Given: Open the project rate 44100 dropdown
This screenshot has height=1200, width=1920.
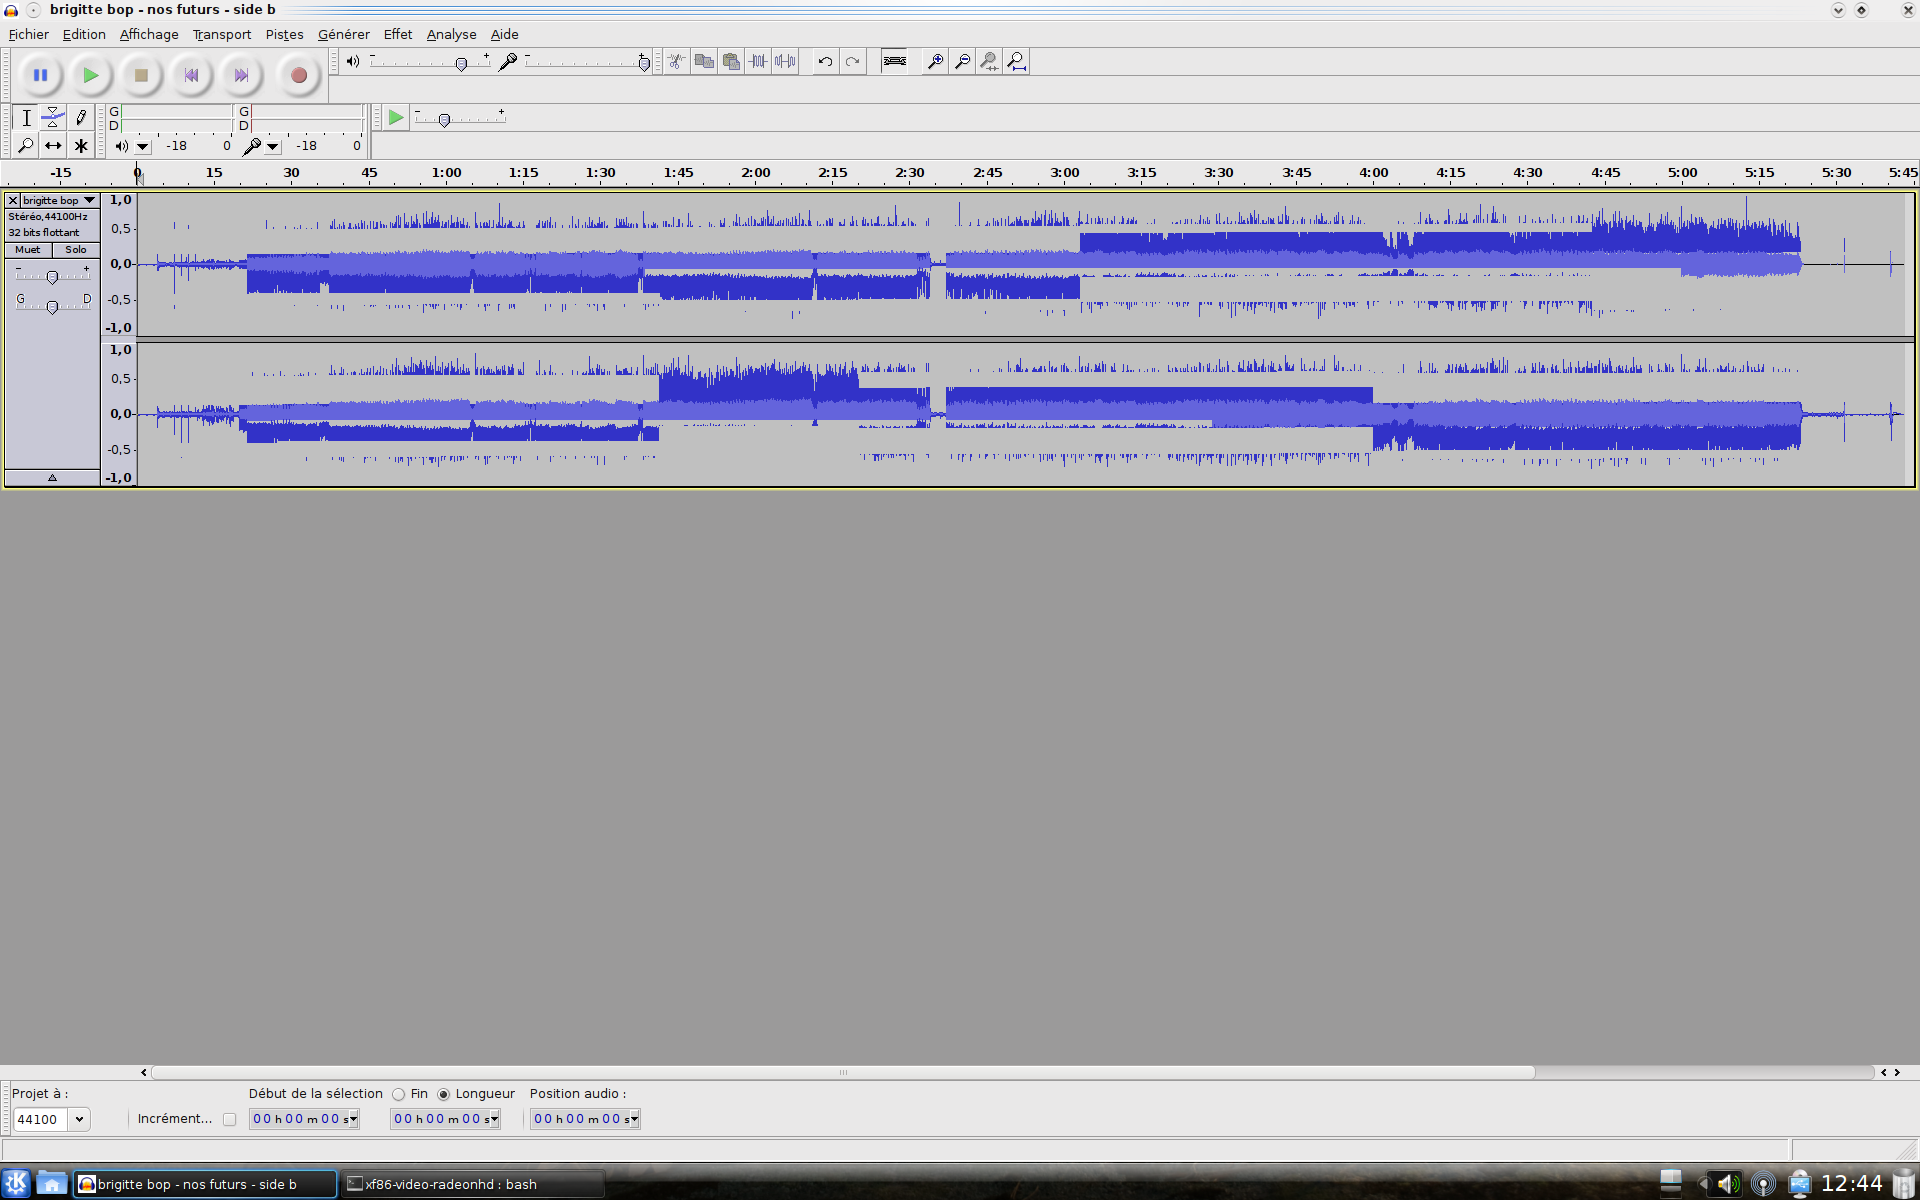Looking at the screenshot, I should pyautogui.click(x=79, y=1119).
